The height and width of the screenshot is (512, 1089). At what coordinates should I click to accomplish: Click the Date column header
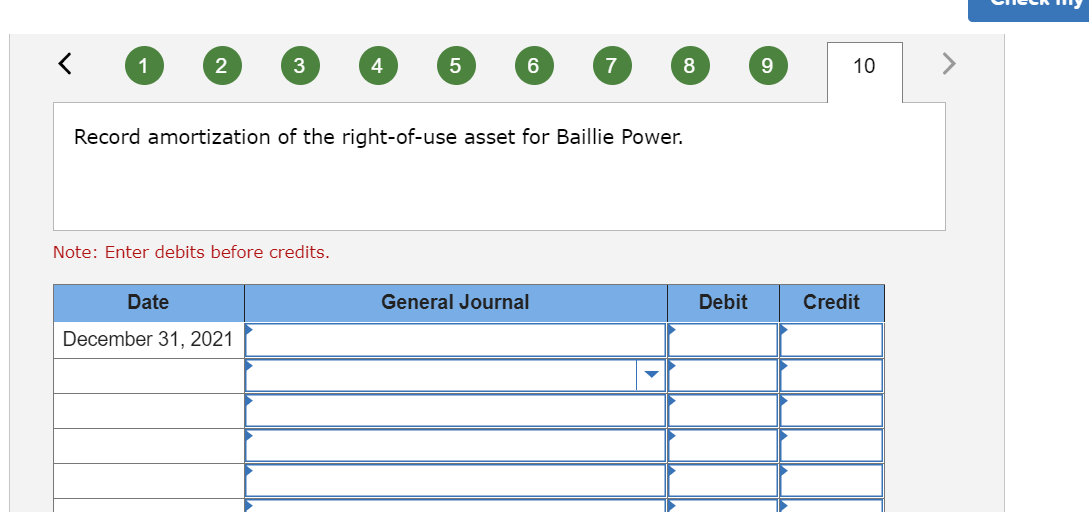pos(149,302)
